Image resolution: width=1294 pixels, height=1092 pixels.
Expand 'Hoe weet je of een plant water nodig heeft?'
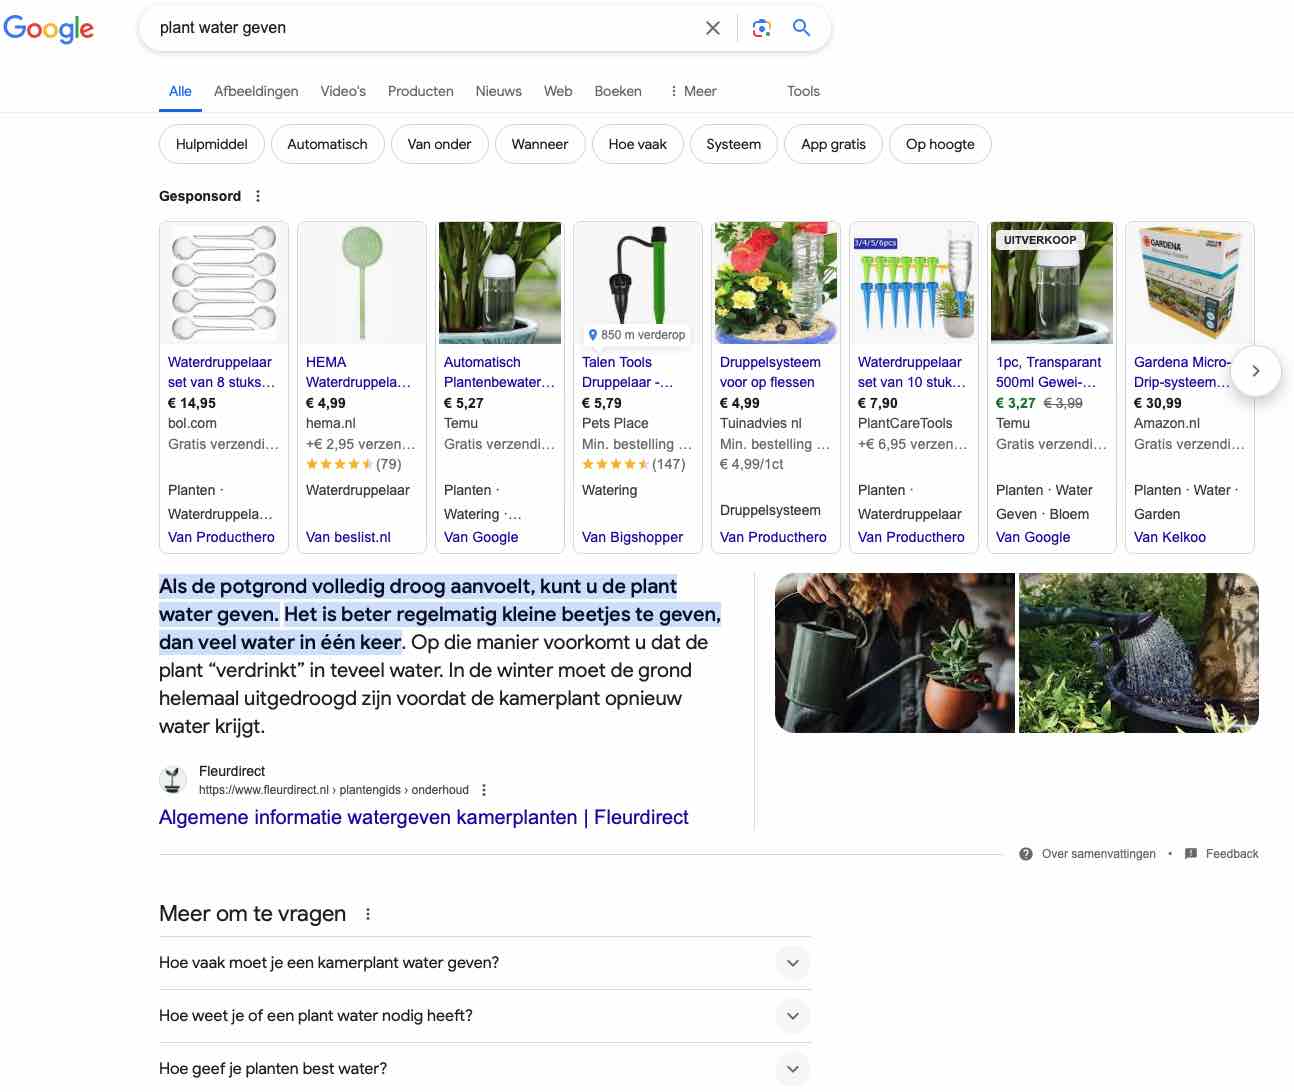(792, 1015)
